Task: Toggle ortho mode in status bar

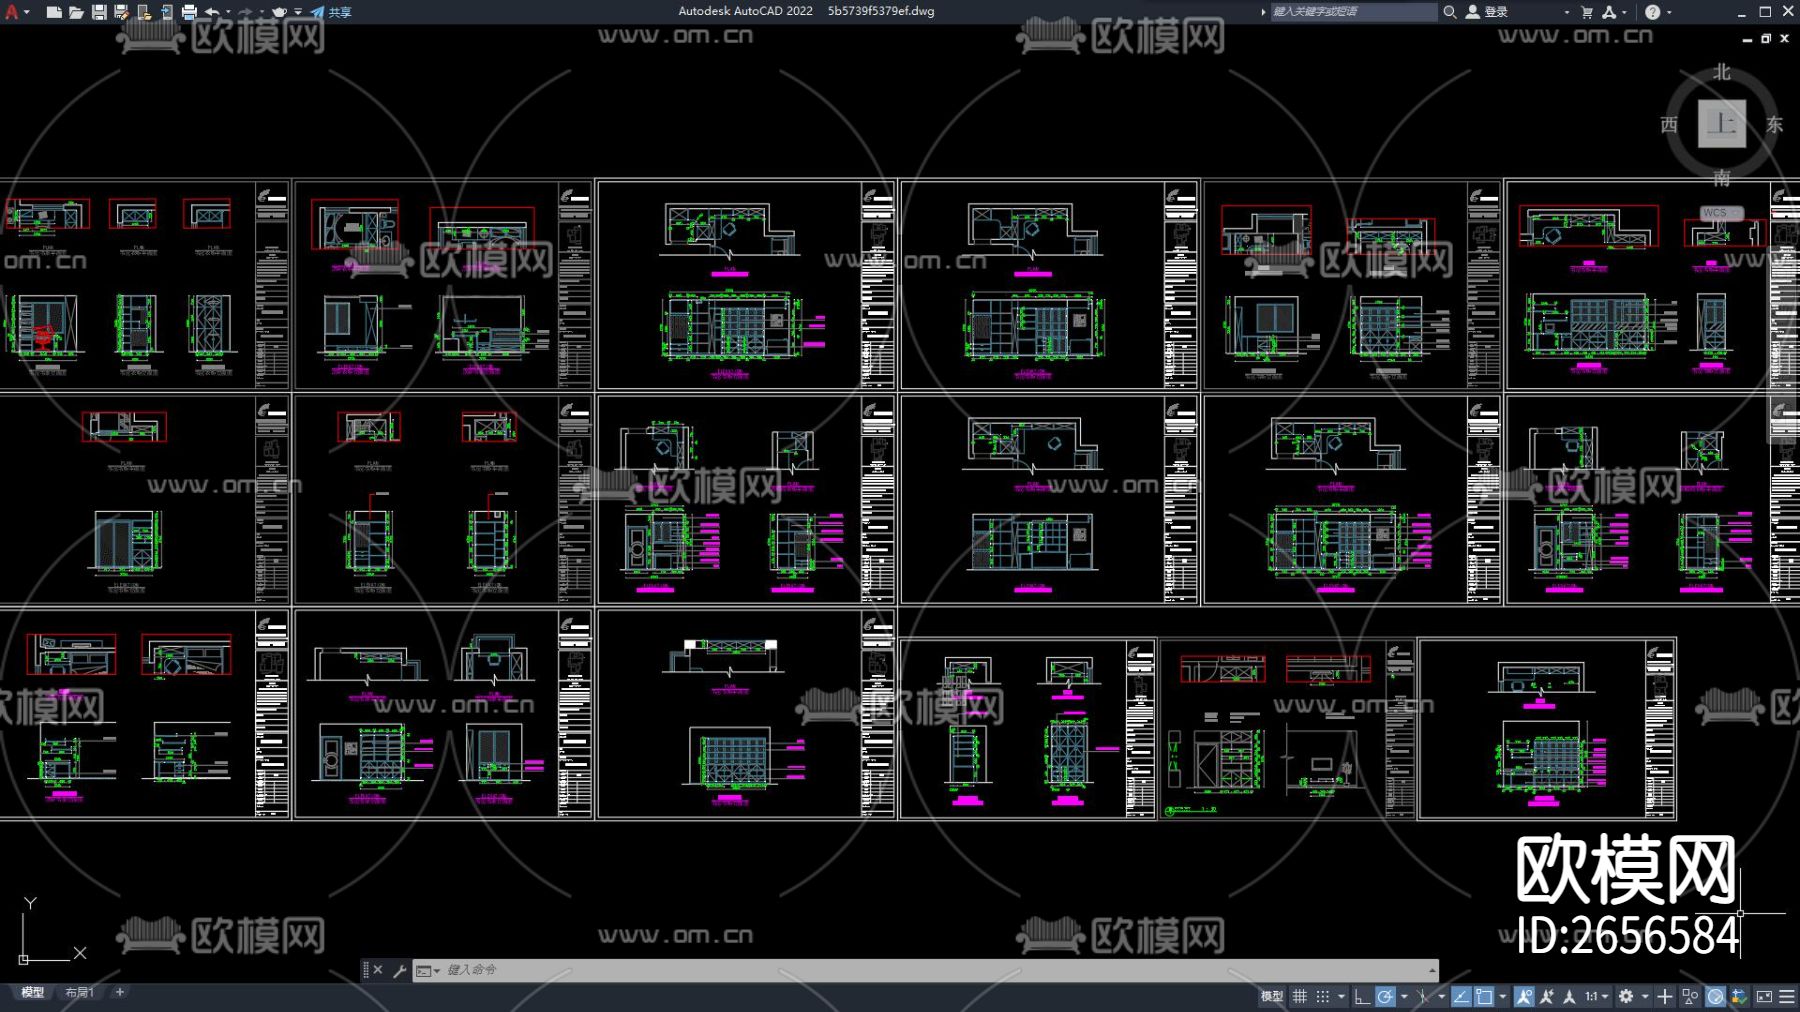Action: [1362, 996]
